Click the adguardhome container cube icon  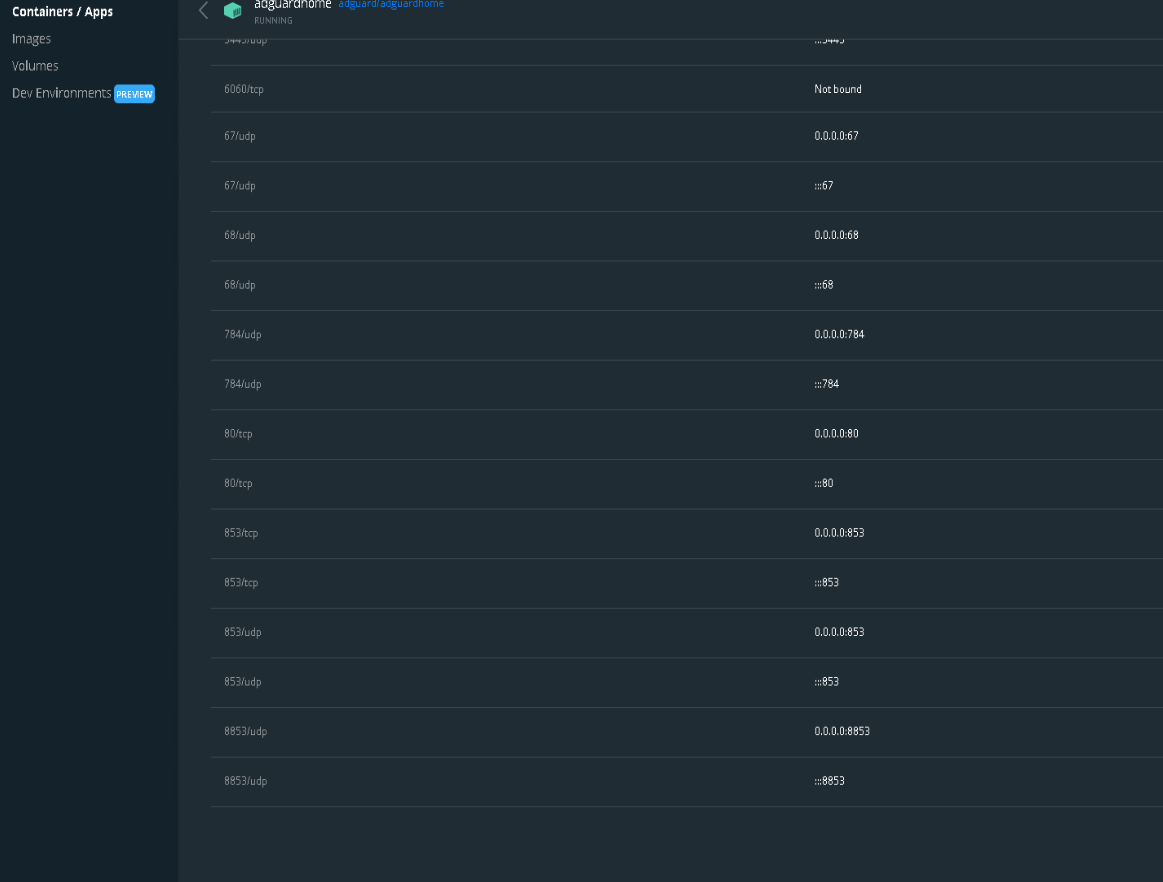click(x=233, y=10)
